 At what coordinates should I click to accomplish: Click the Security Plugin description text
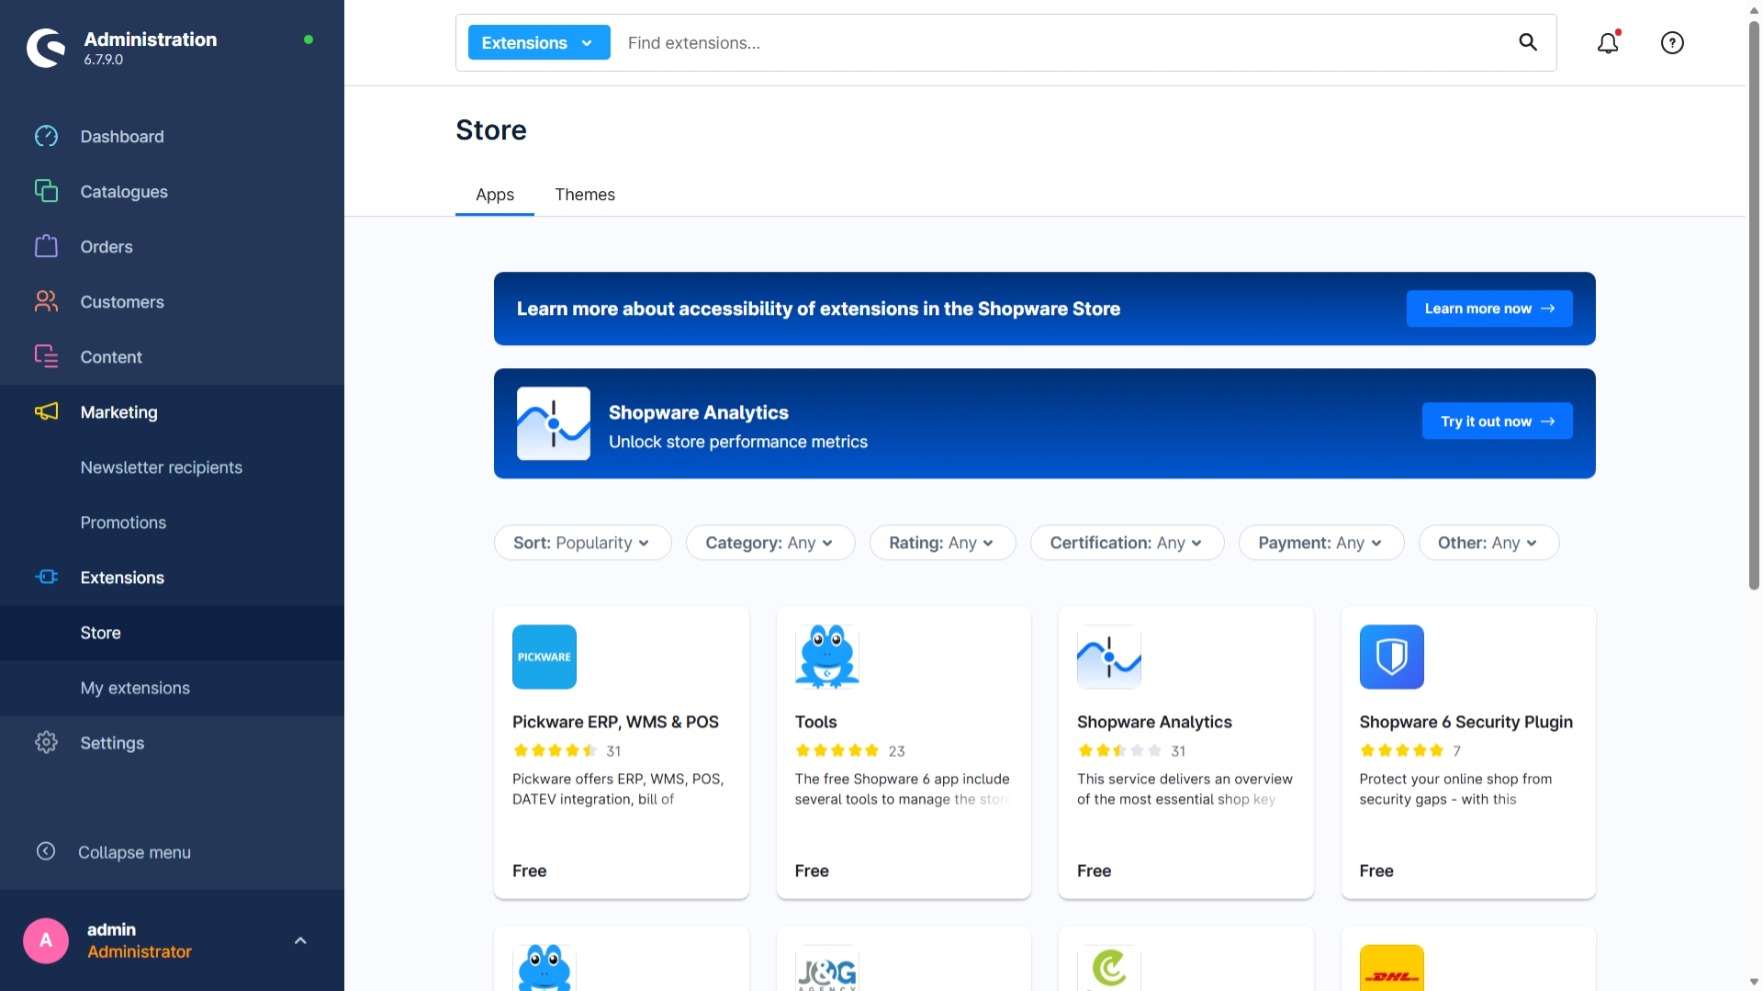tap(1456, 789)
